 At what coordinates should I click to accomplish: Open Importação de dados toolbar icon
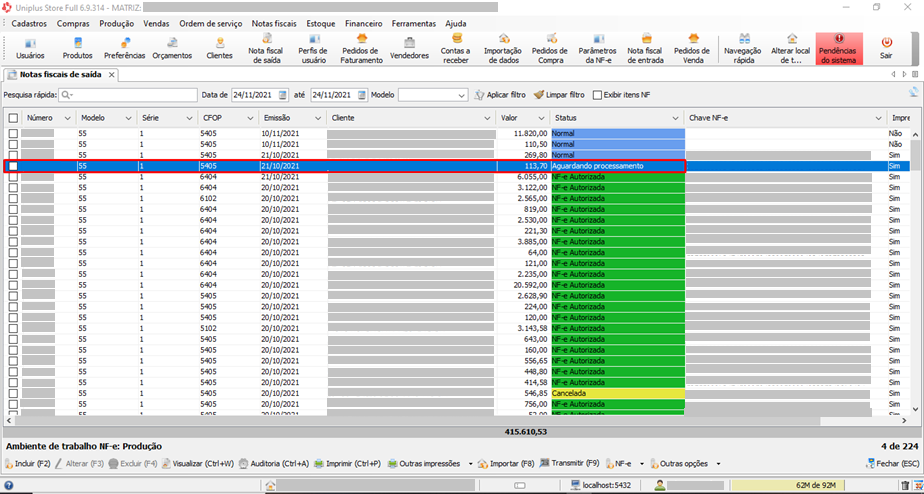click(x=503, y=49)
